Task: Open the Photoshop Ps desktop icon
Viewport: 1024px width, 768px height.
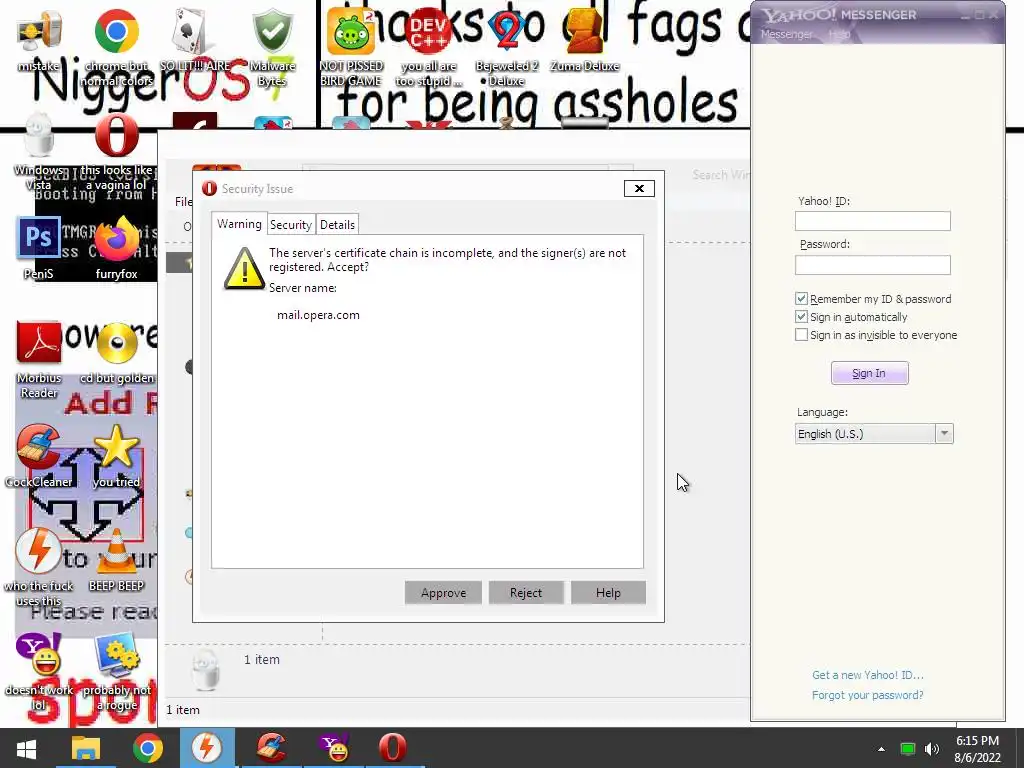Action: 39,247
